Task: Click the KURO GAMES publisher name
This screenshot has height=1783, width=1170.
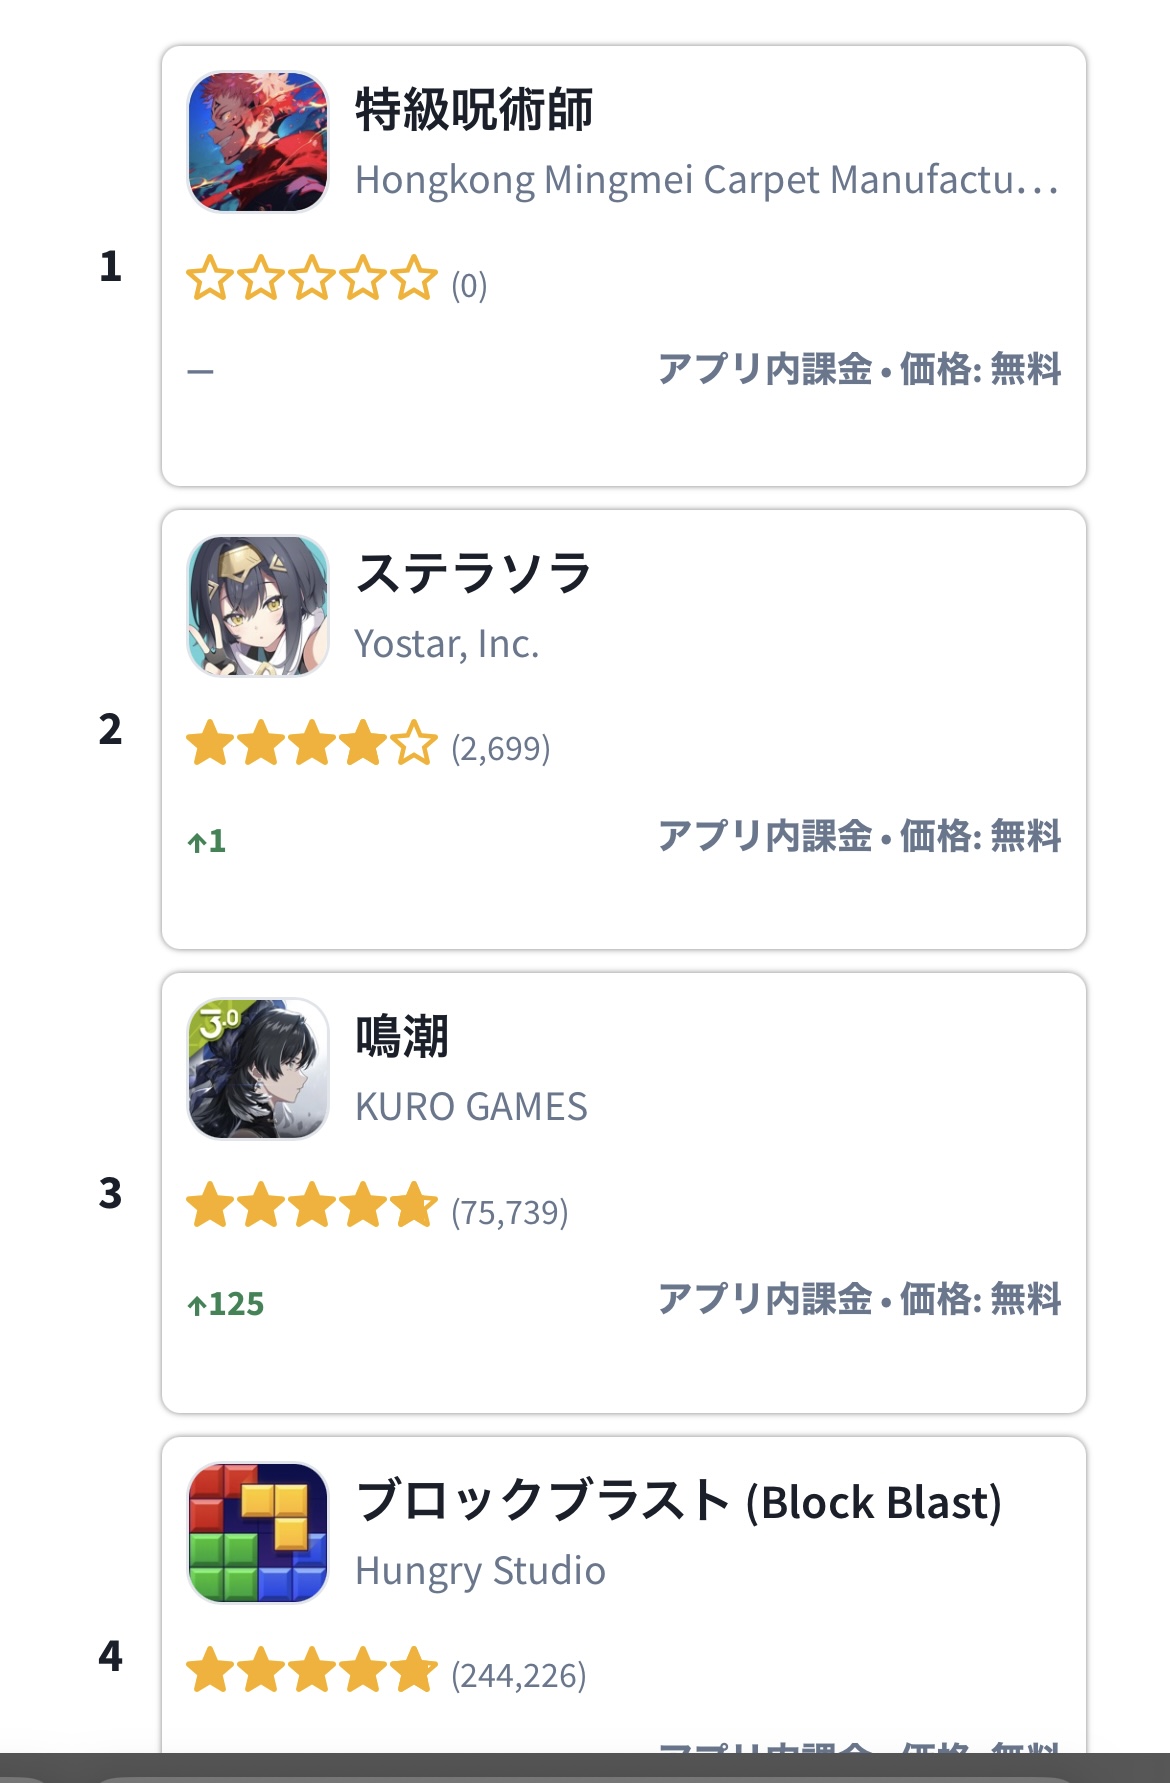Action: (x=471, y=1107)
